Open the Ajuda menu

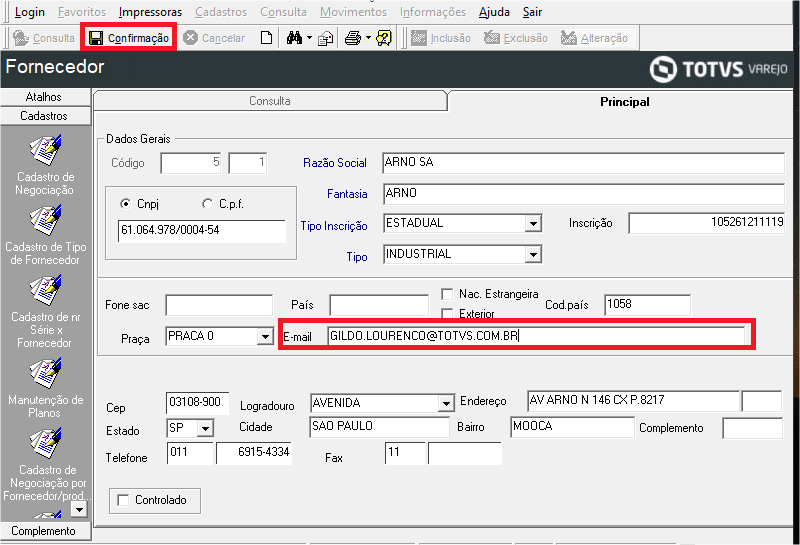tap(494, 12)
